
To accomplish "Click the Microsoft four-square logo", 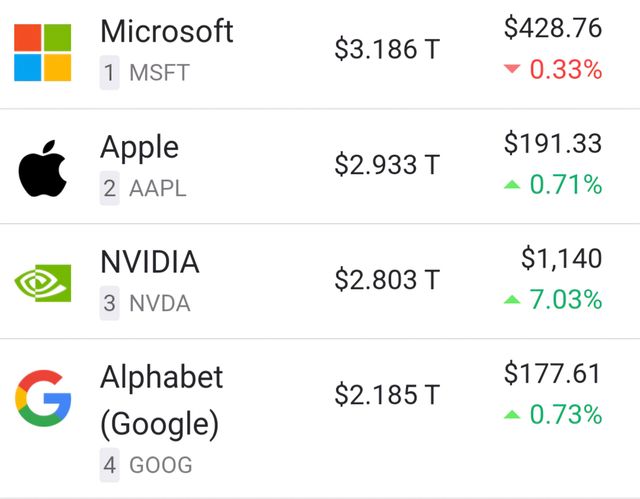I will pyautogui.click(x=43, y=52).
